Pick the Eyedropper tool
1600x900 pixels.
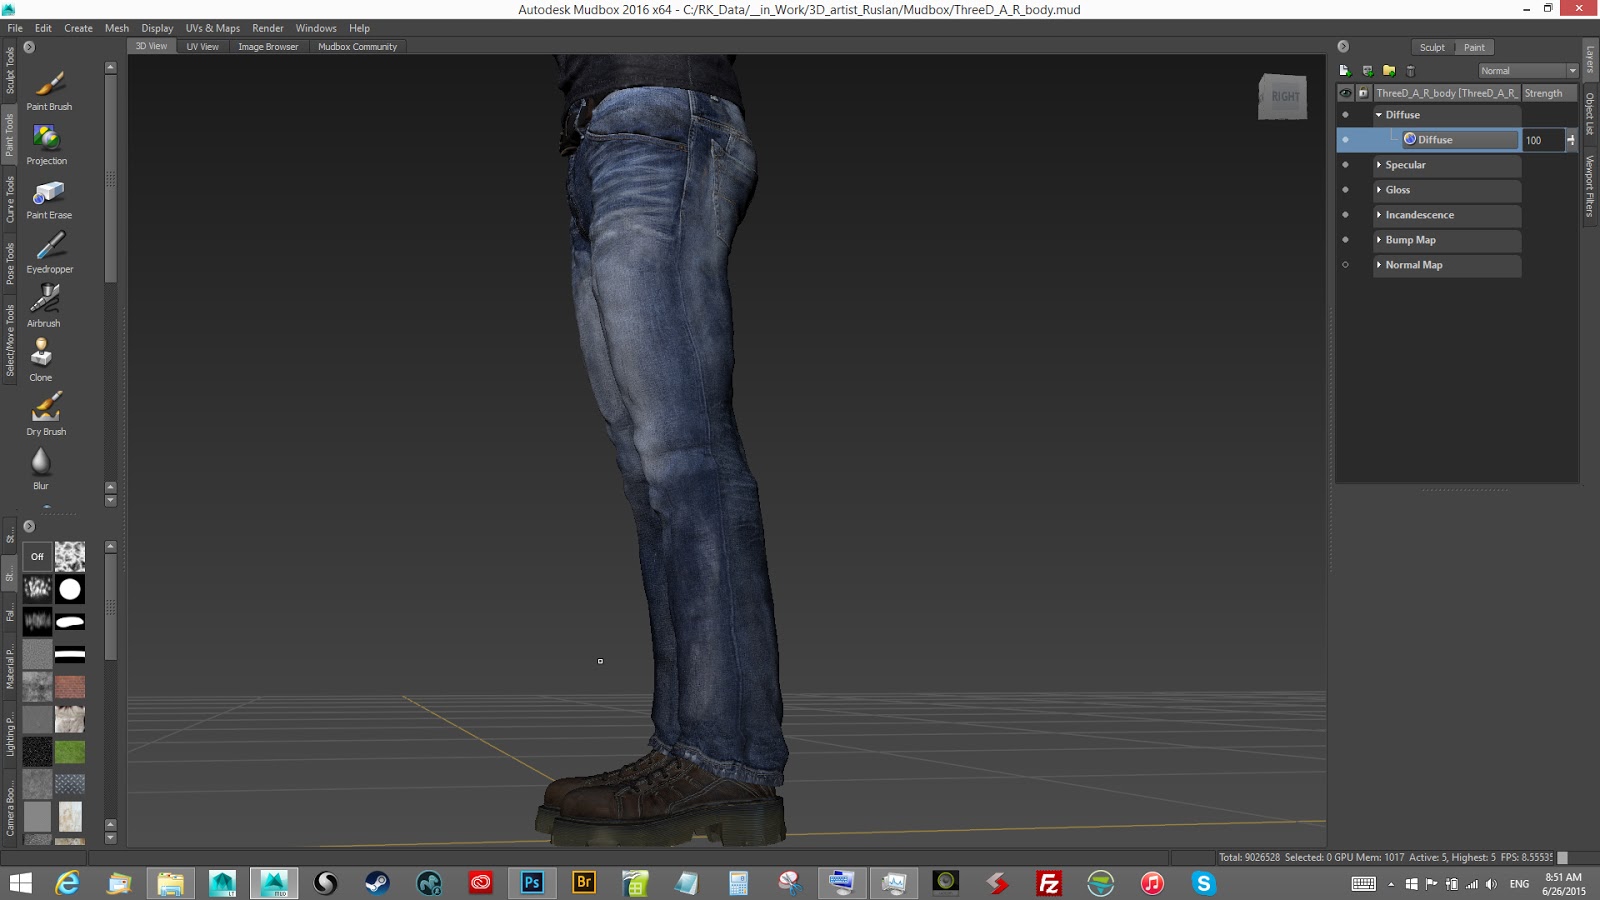50,253
